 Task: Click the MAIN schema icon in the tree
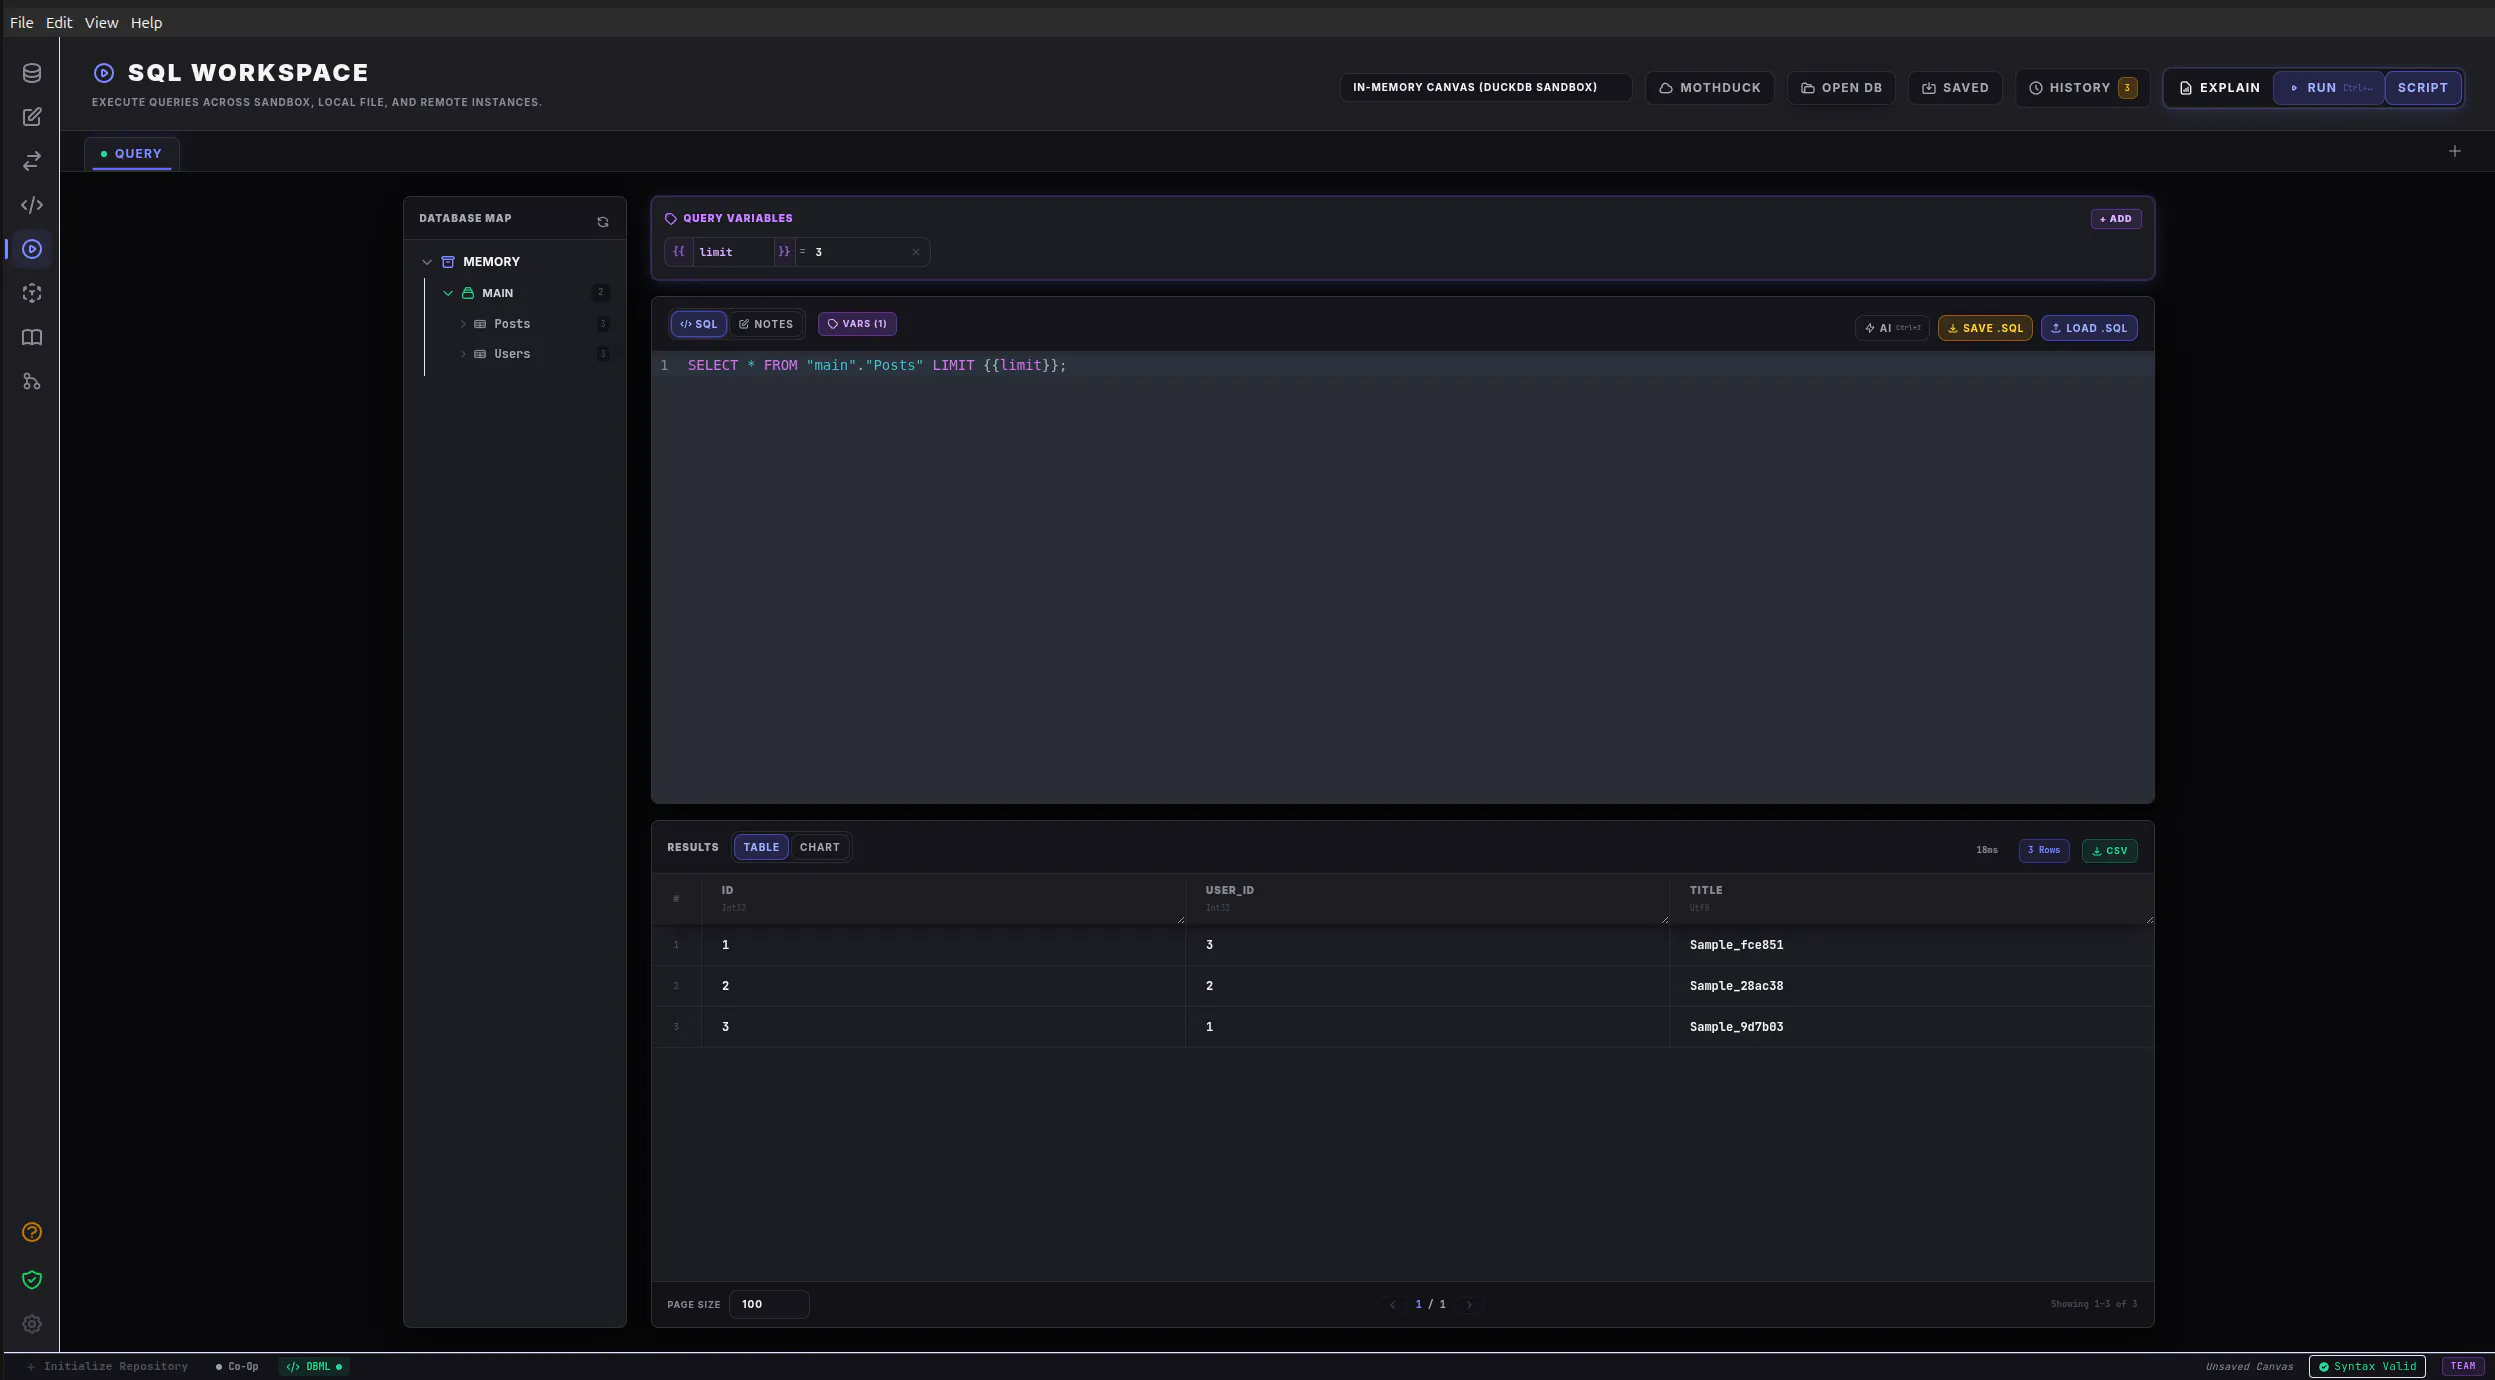click(x=468, y=293)
